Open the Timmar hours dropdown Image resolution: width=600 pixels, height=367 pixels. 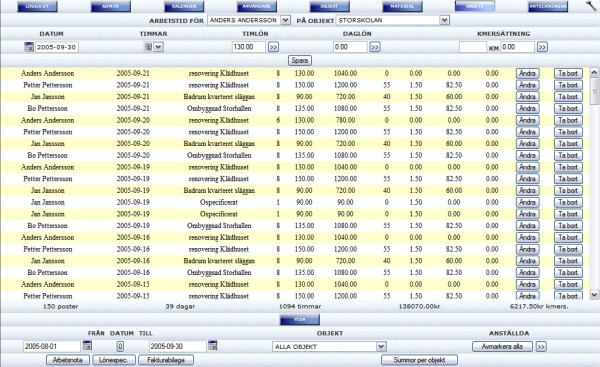pos(158,47)
